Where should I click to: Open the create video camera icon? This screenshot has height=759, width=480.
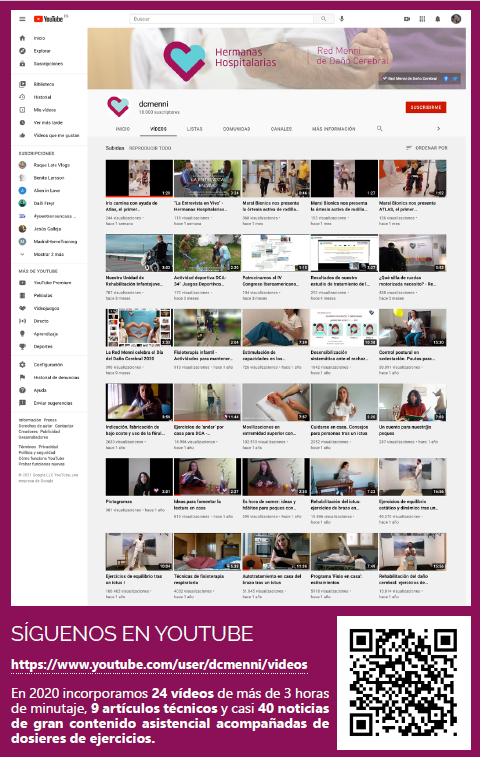coord(407,19)
